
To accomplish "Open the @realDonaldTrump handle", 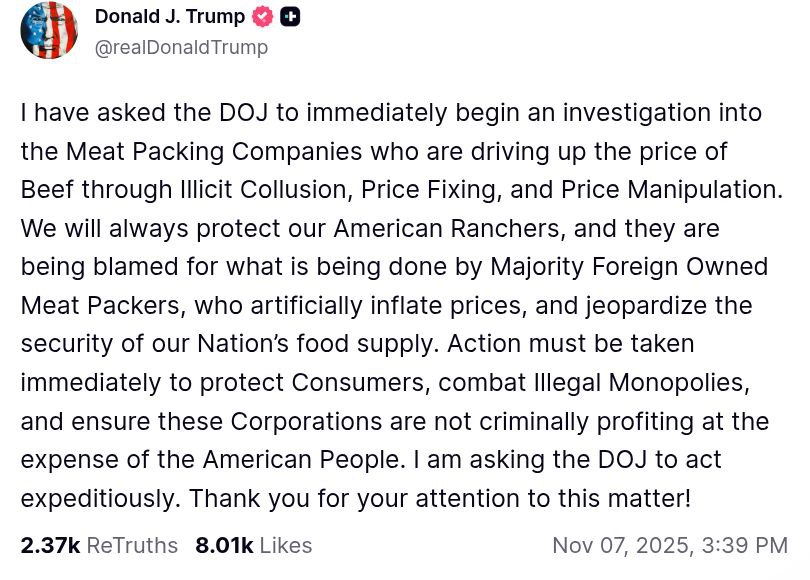I will pyautogui.click(x=181, y=47).
